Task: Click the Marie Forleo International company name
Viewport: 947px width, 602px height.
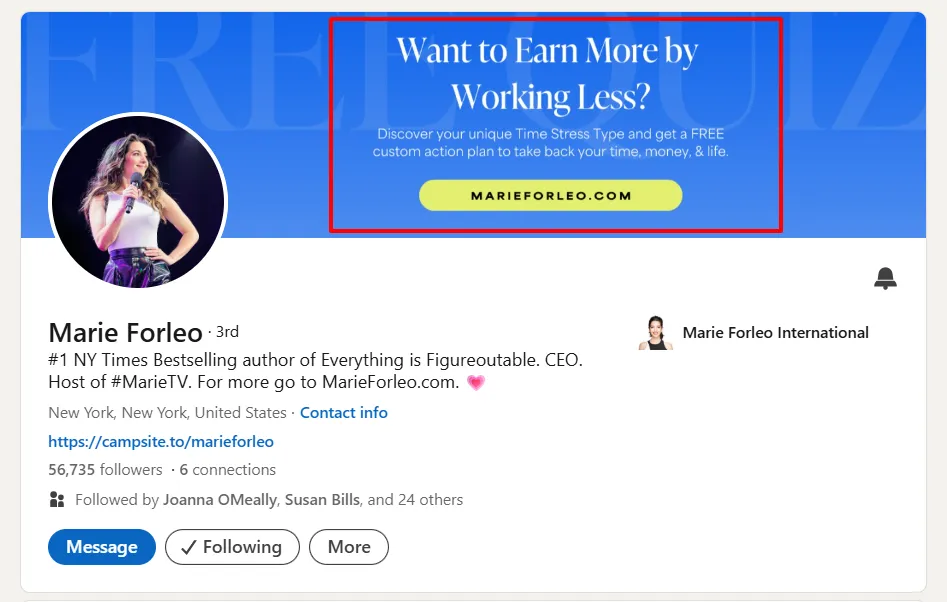Action: click(775, 333)
